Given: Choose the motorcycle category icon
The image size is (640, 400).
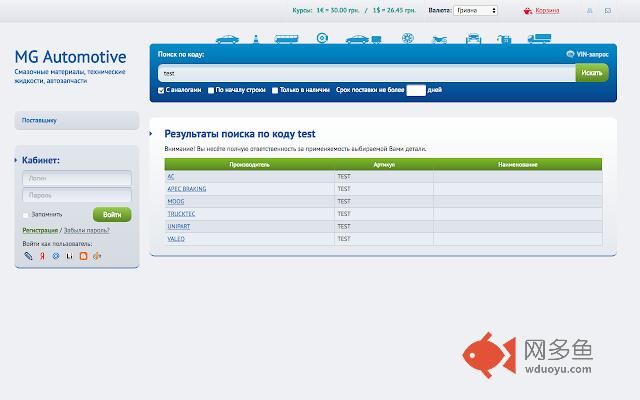Looking at the screenshot, I should pos(437,39).
